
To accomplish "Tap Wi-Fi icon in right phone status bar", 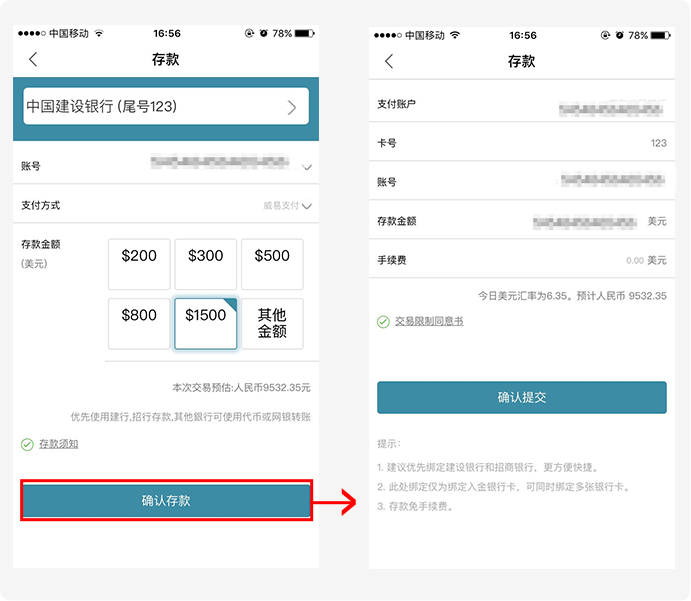I will point(456,35).
